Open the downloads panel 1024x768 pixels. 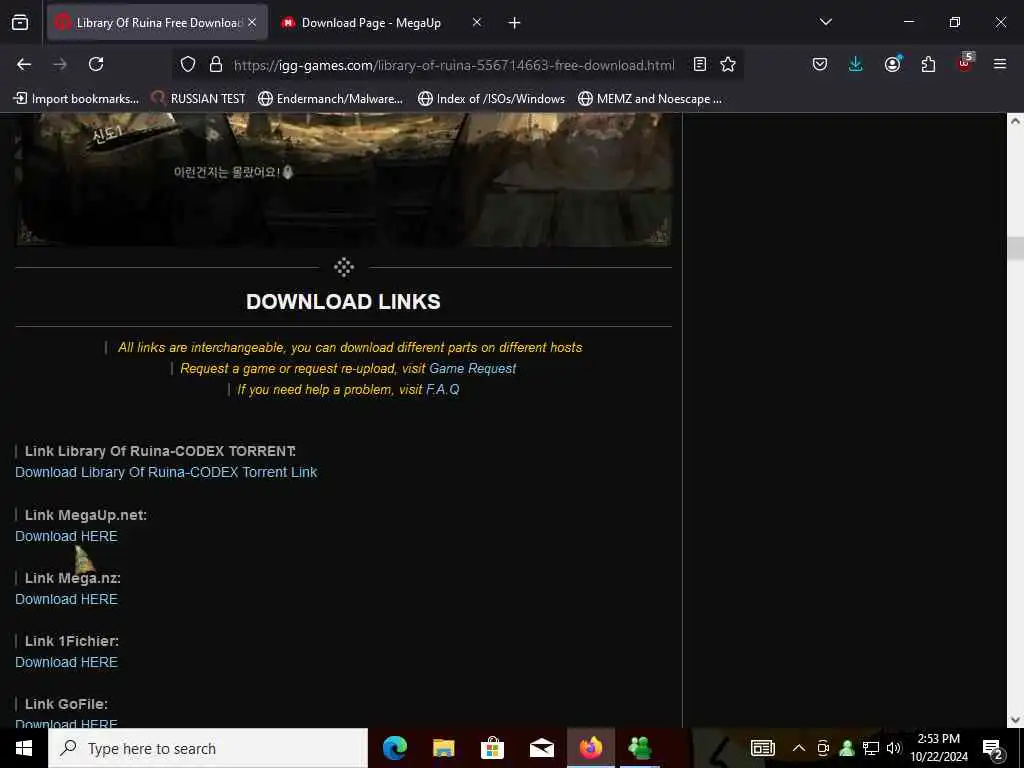[x=856, y=64]
